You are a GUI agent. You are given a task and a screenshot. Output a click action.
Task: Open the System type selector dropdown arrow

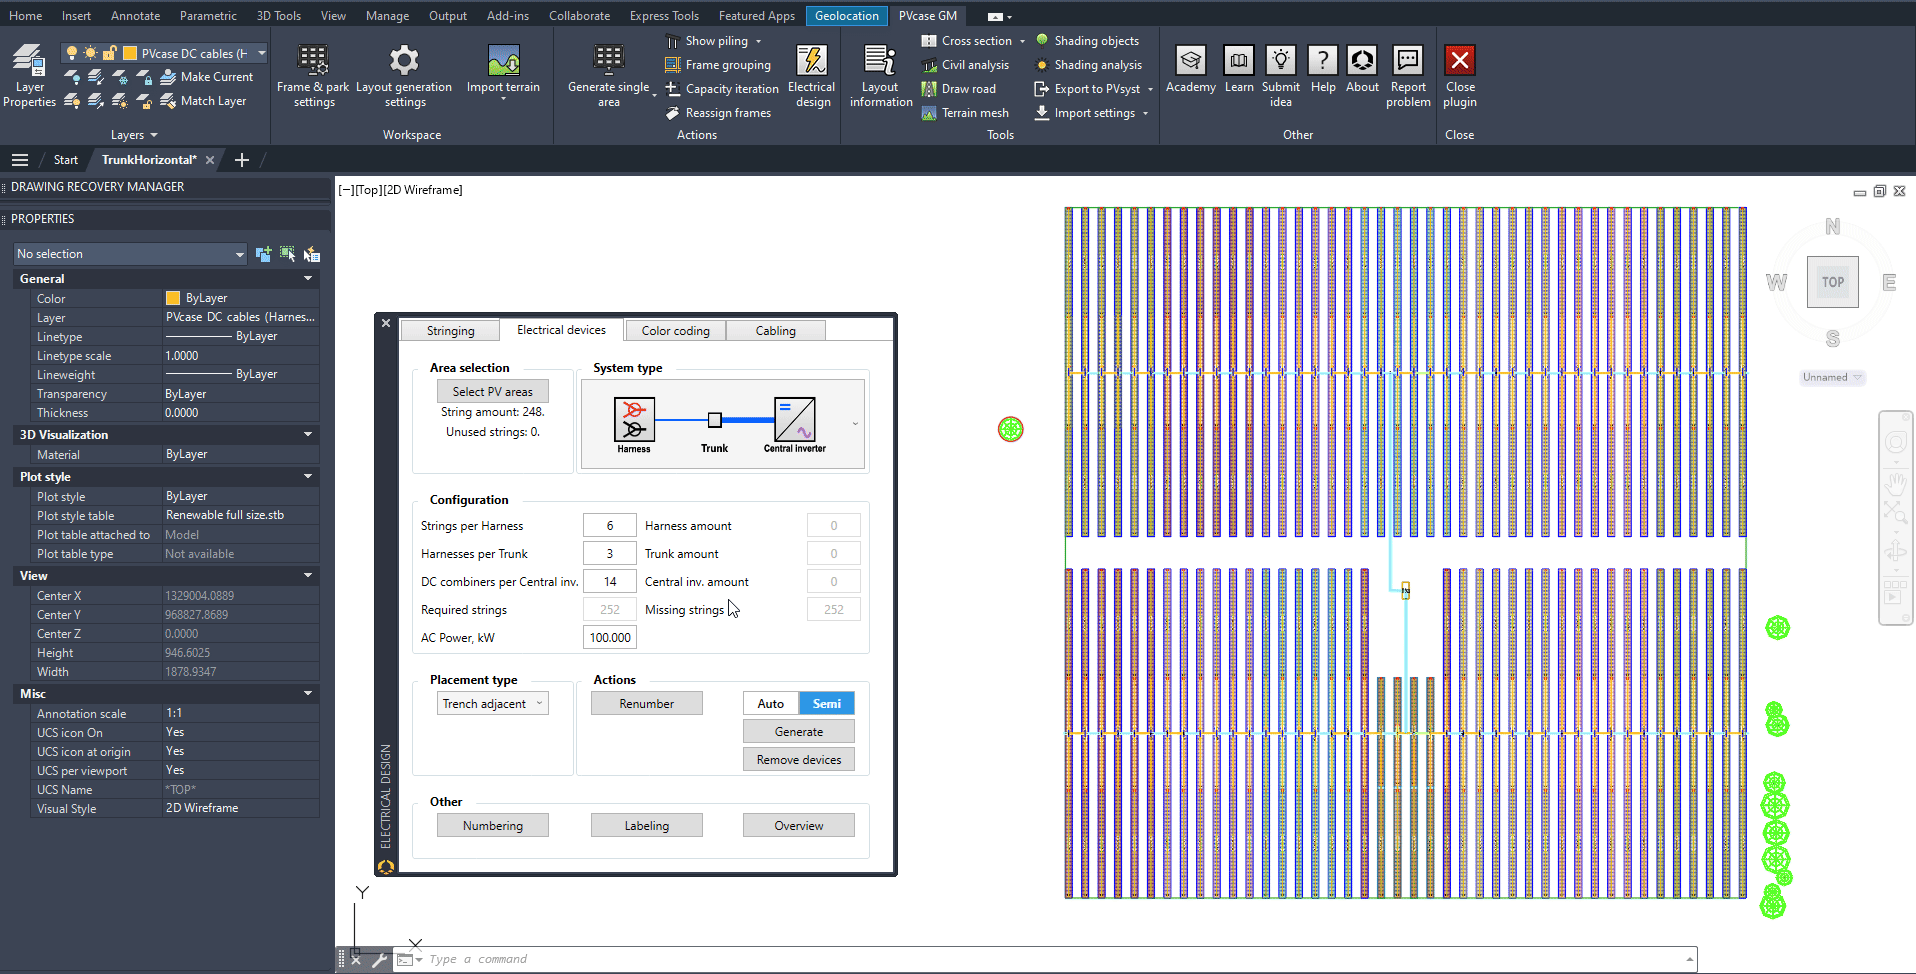pos(855,424)
